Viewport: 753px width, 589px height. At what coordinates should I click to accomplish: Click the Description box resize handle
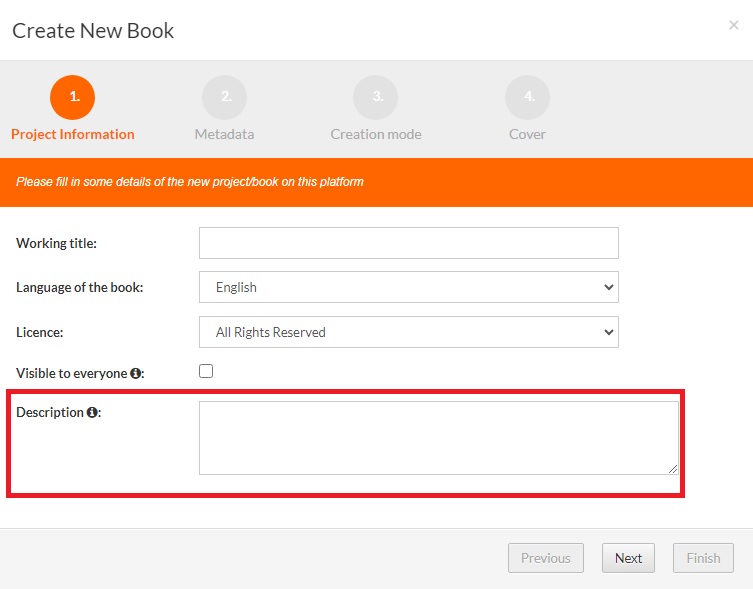tap(673, 469)
